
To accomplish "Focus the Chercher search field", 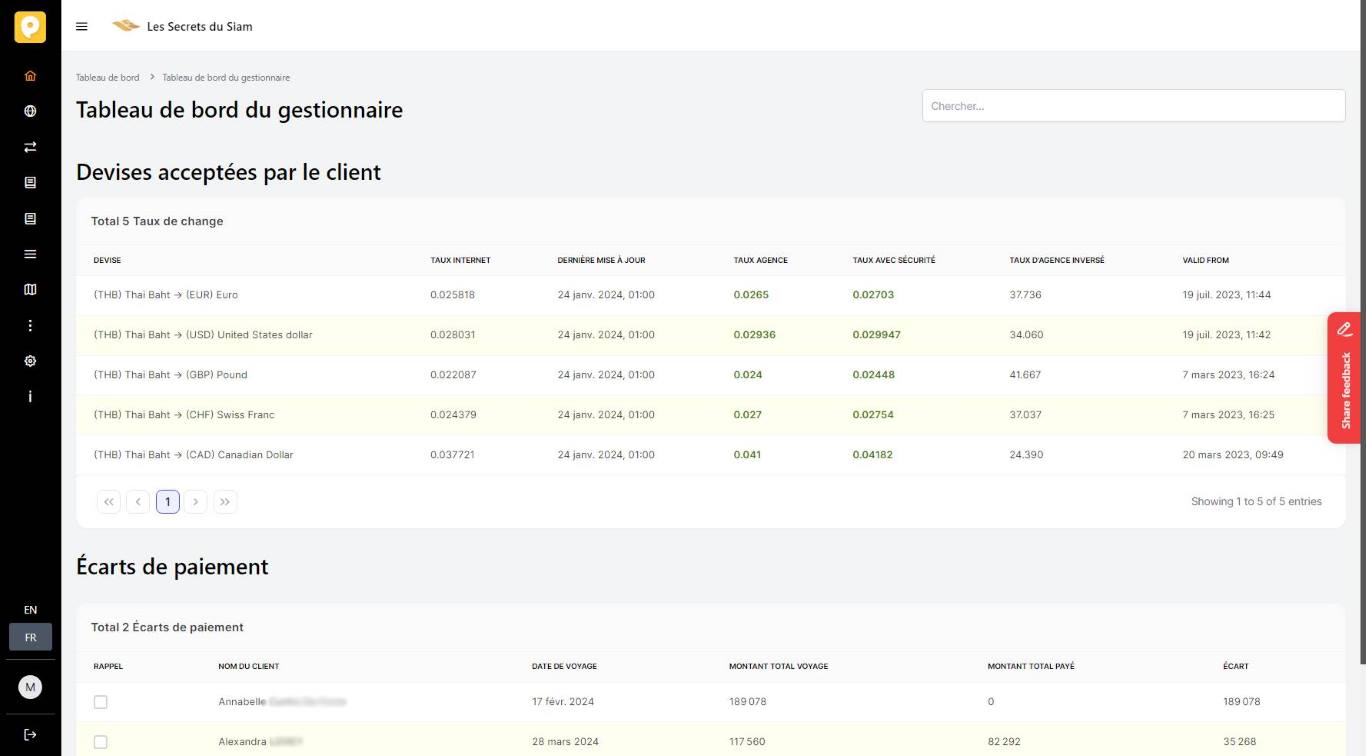I will tap(1133, 106).
